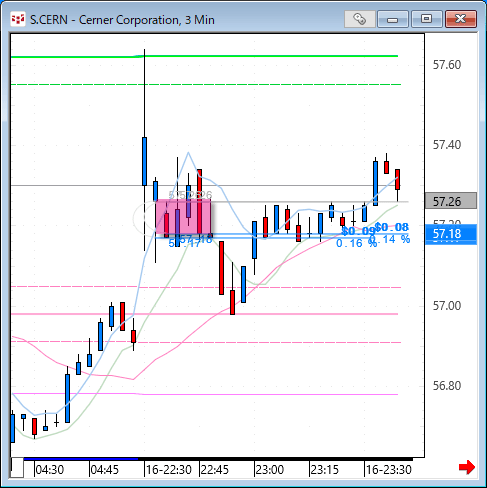Click the S.CERN - Cerner Corporation title text
The image size is (487, 488).
click(122, 20)
